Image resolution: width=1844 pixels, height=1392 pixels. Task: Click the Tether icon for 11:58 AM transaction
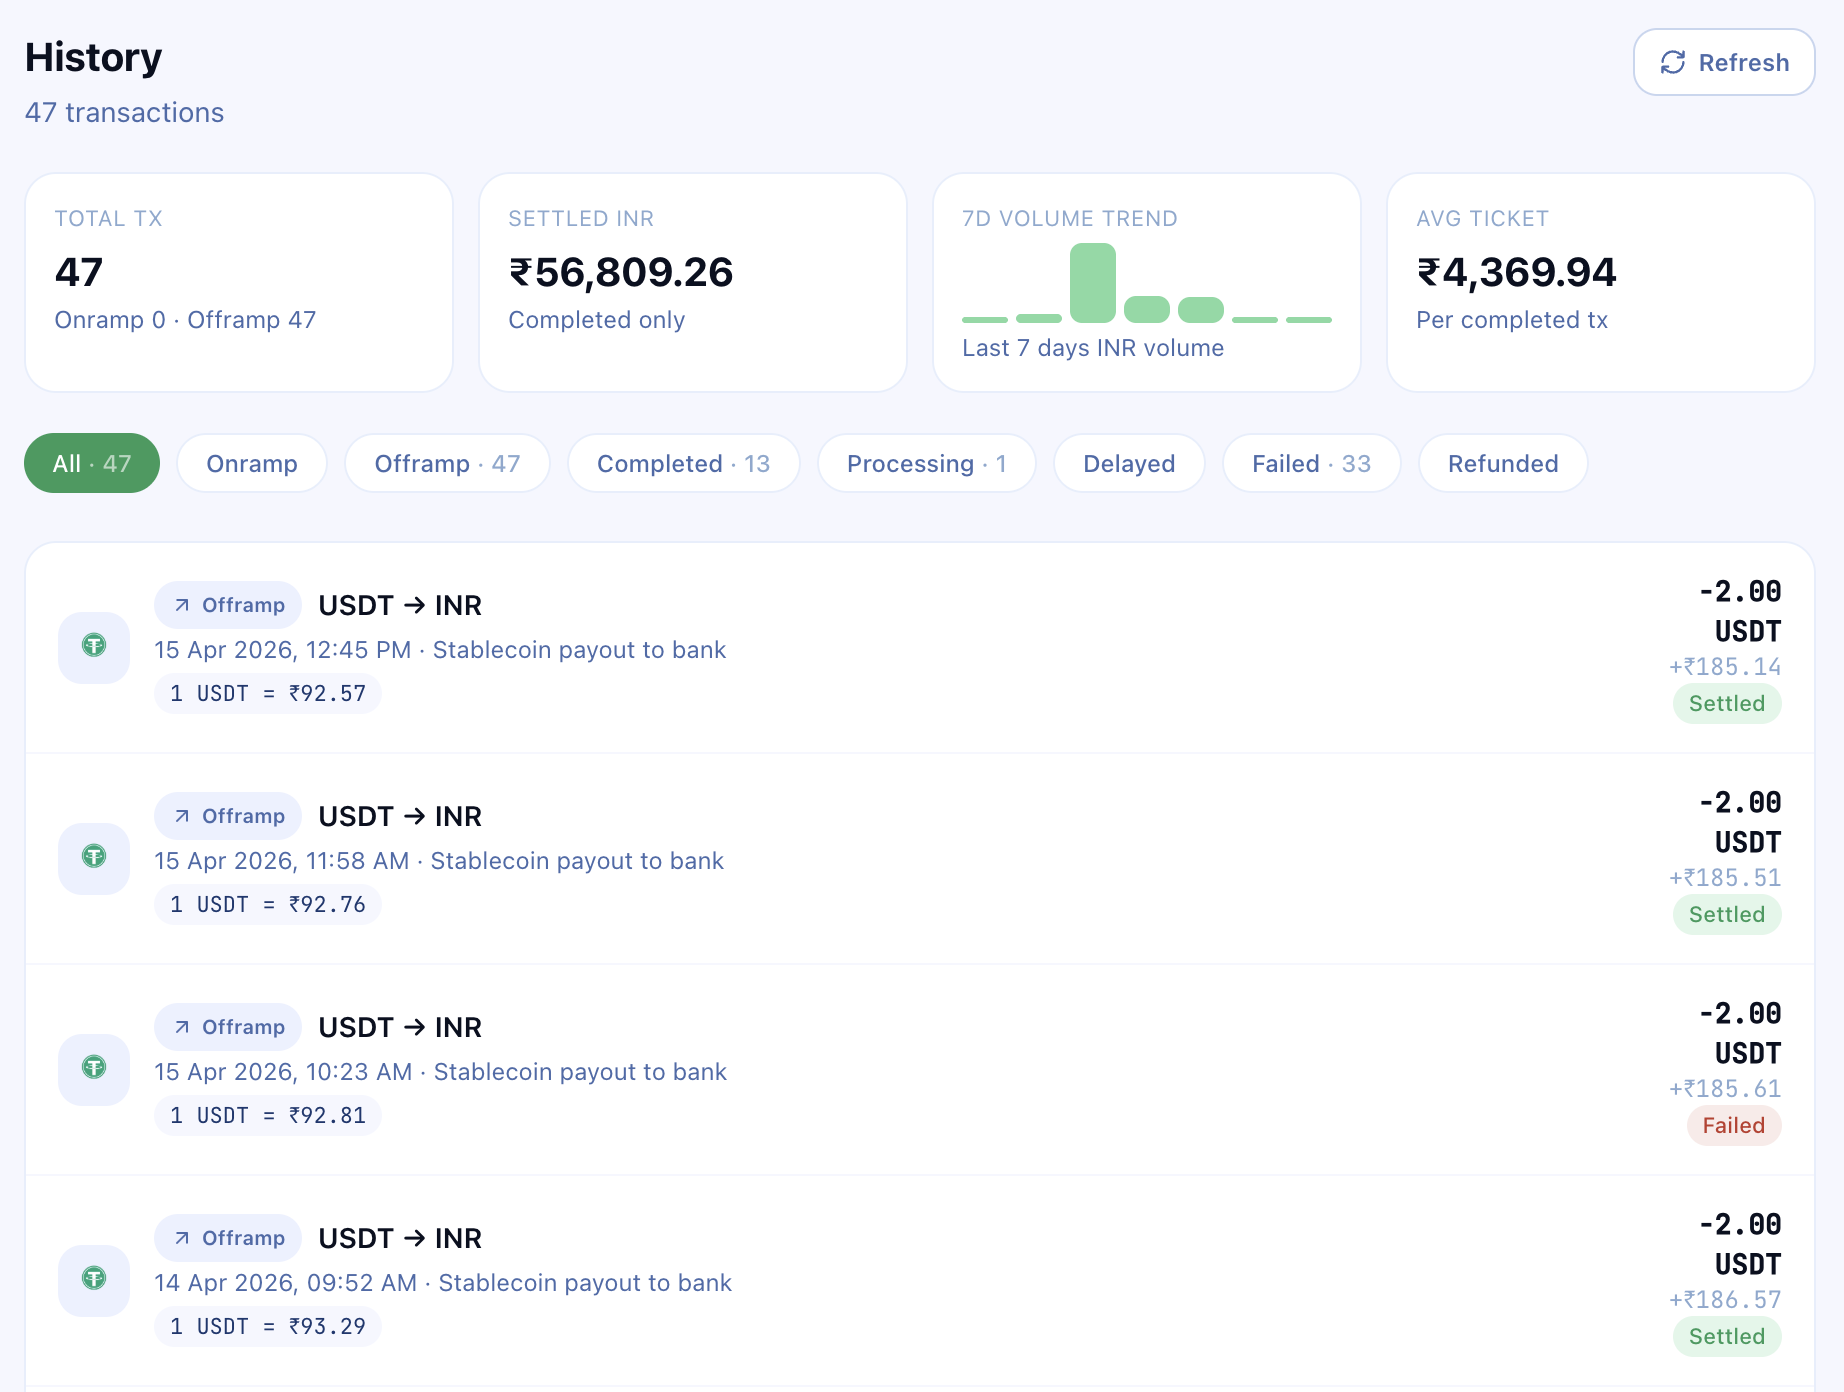[x=94, y=857]
